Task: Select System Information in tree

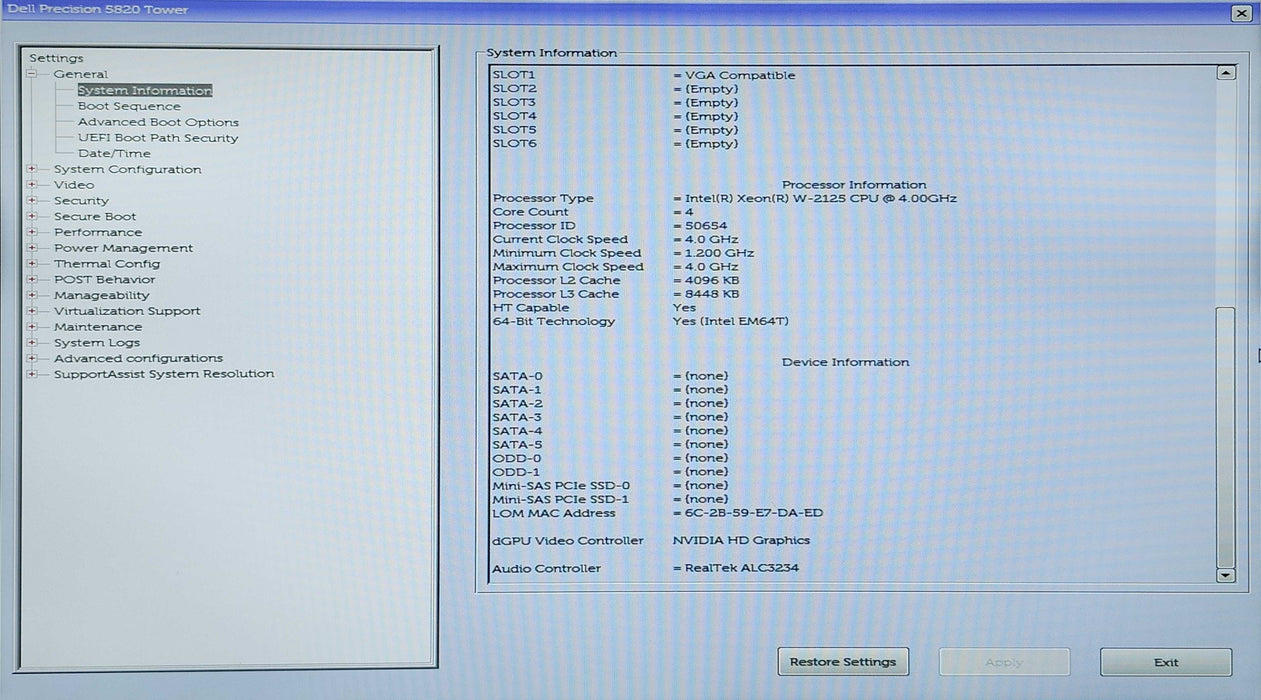Action: point(144,90)
